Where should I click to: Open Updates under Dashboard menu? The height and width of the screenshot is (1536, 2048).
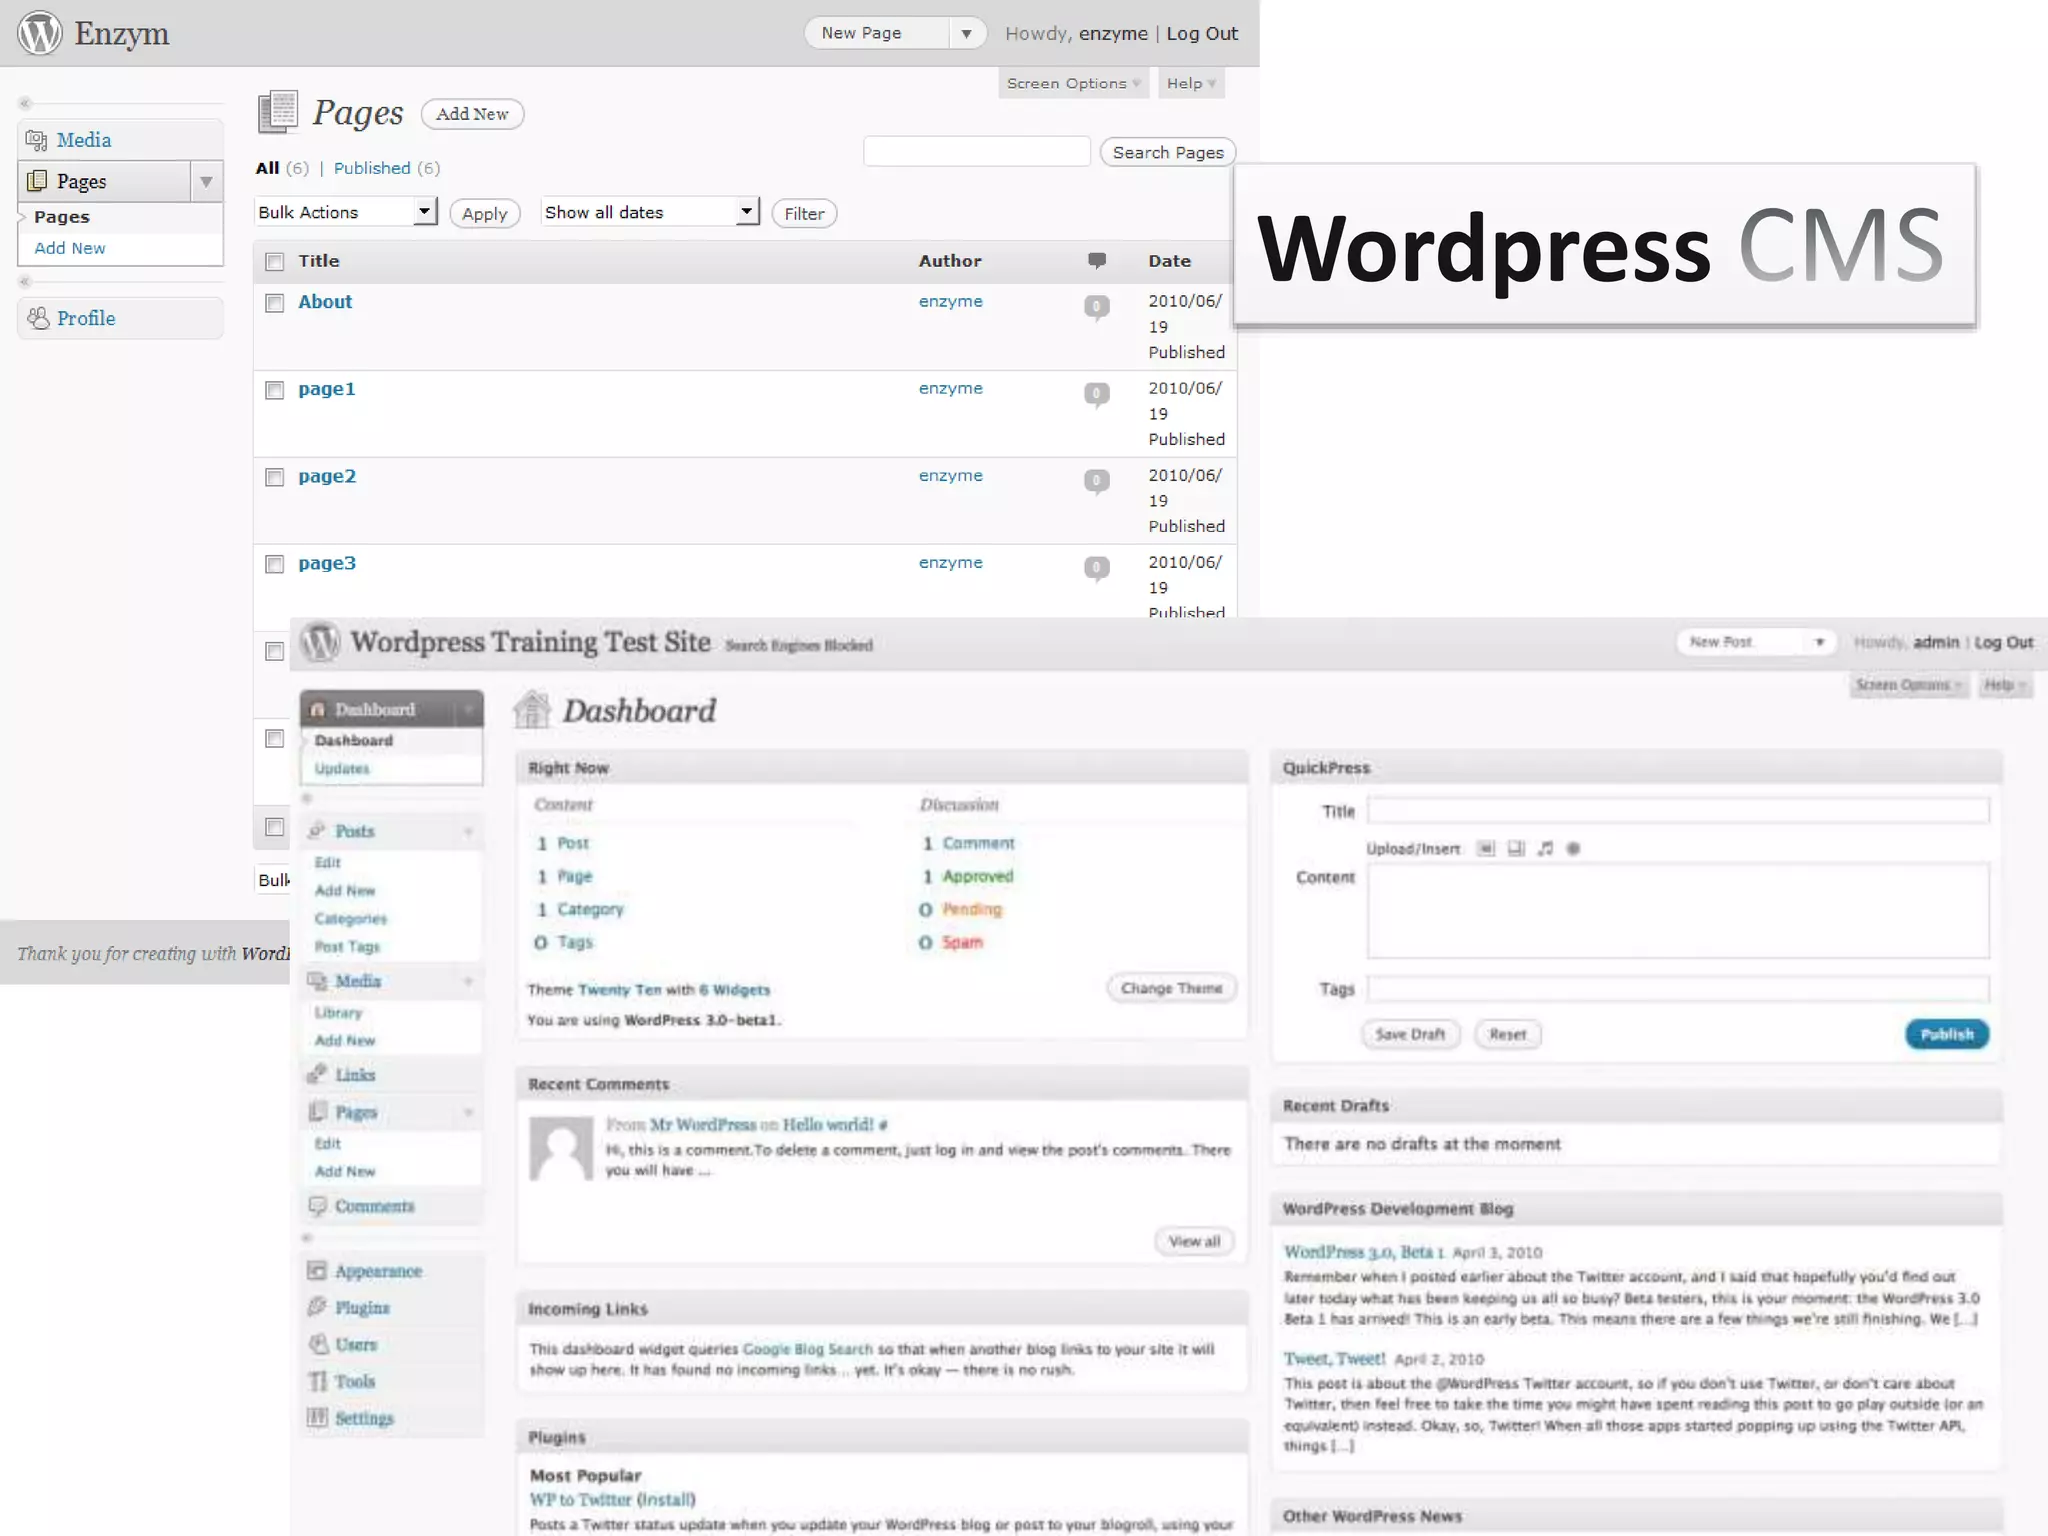point(342,768)
